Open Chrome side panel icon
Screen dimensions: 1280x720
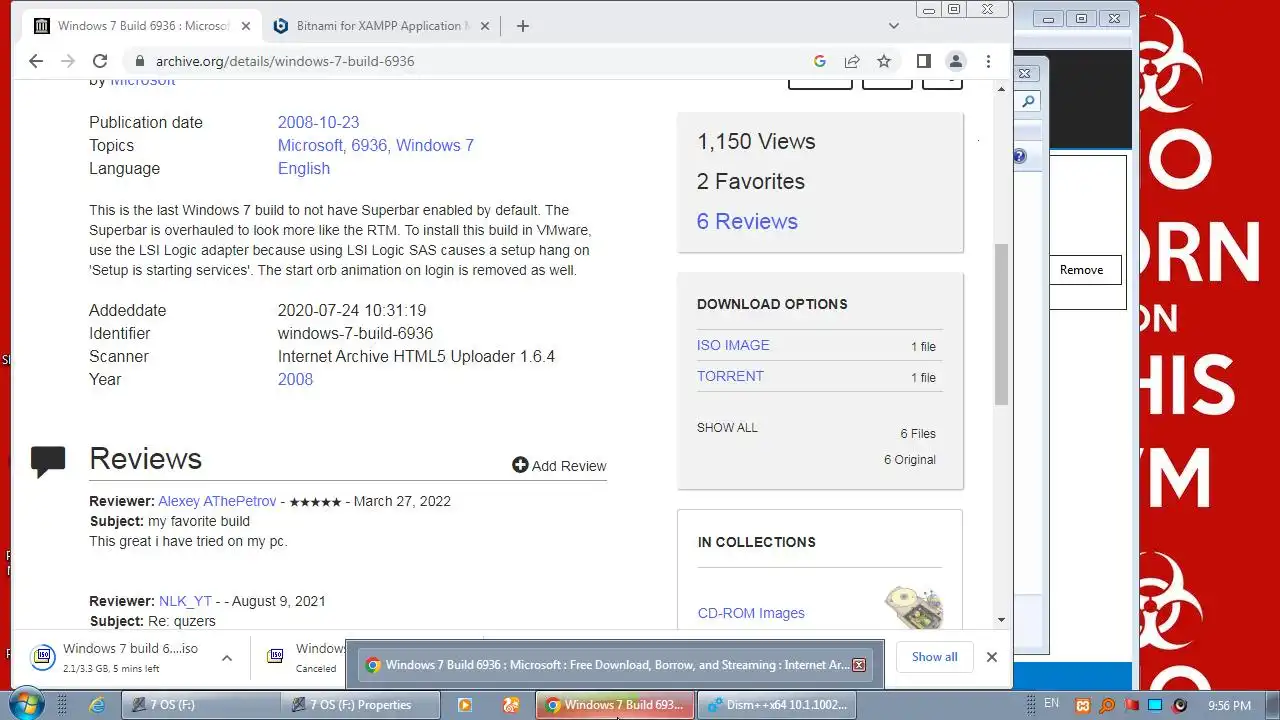coord(924,61)
